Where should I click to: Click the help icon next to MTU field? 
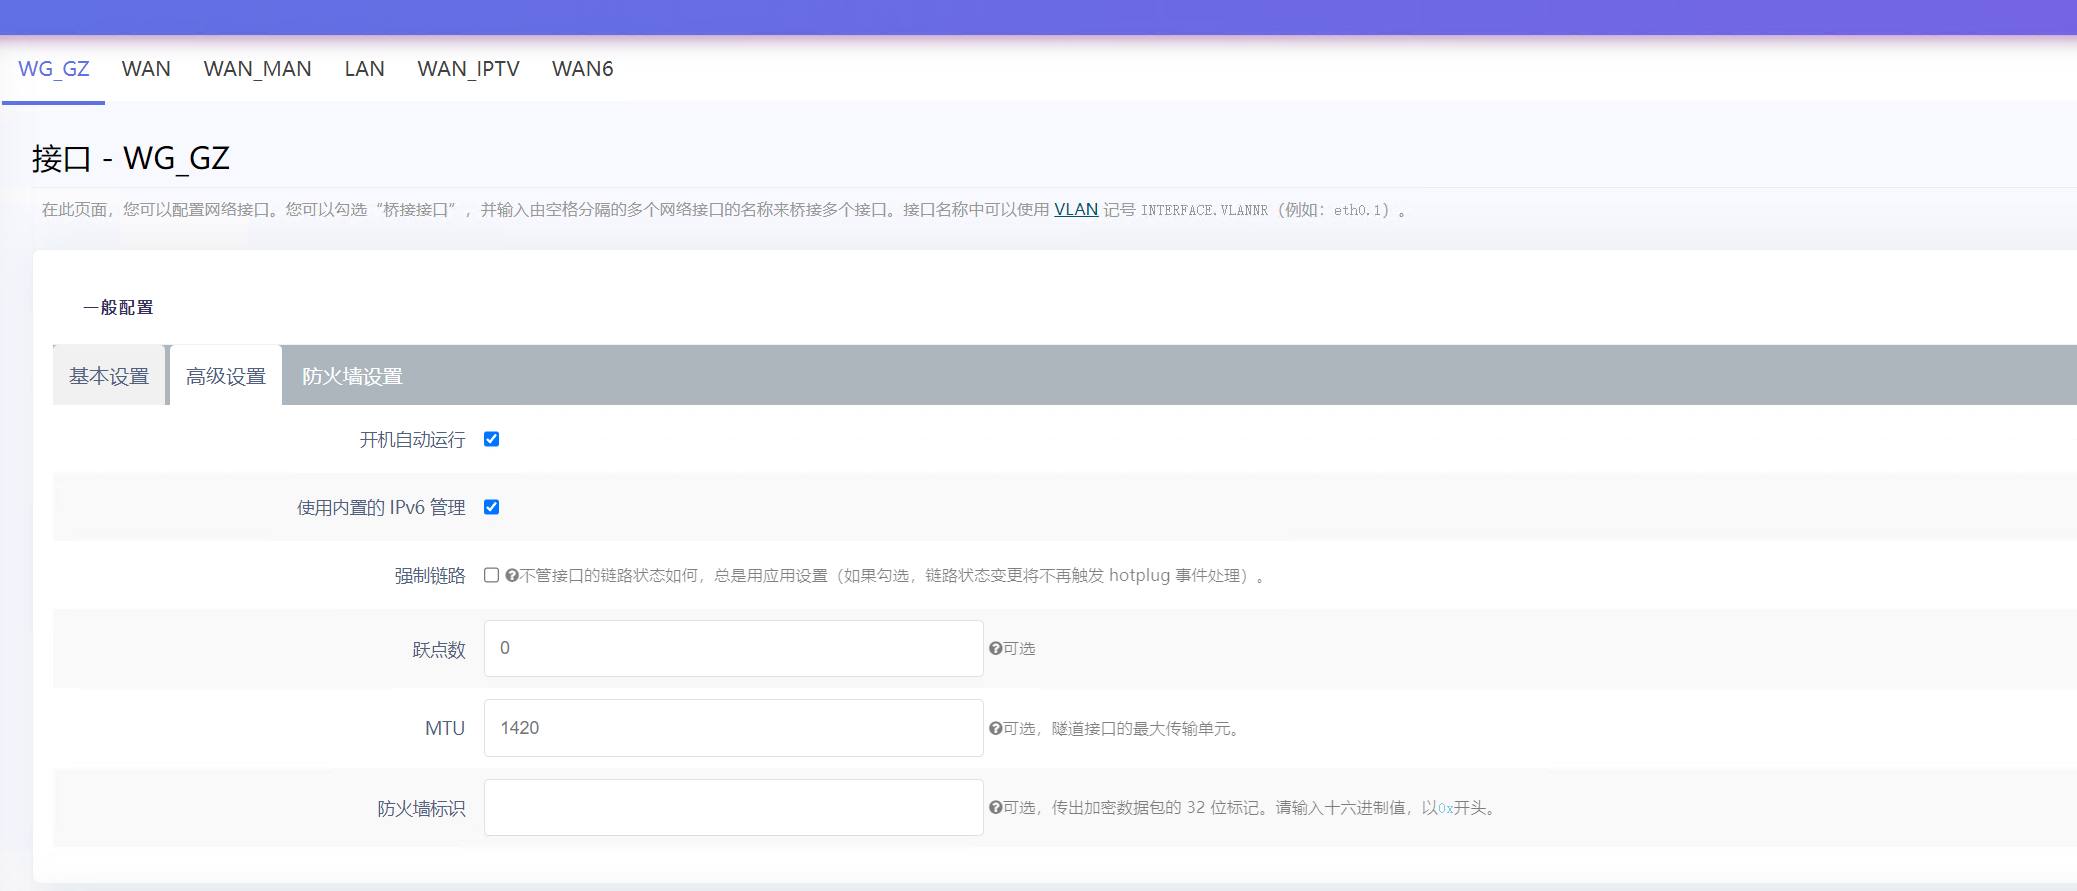(x=995, y=729)
